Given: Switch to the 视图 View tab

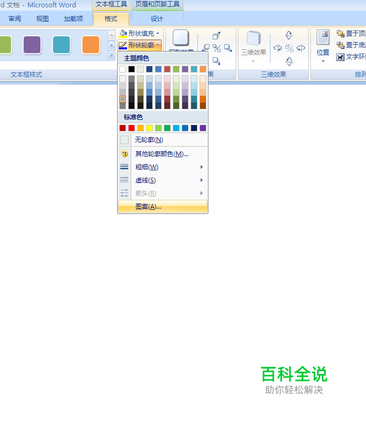Looking at the screenshot, I should [x=42, y=19].
